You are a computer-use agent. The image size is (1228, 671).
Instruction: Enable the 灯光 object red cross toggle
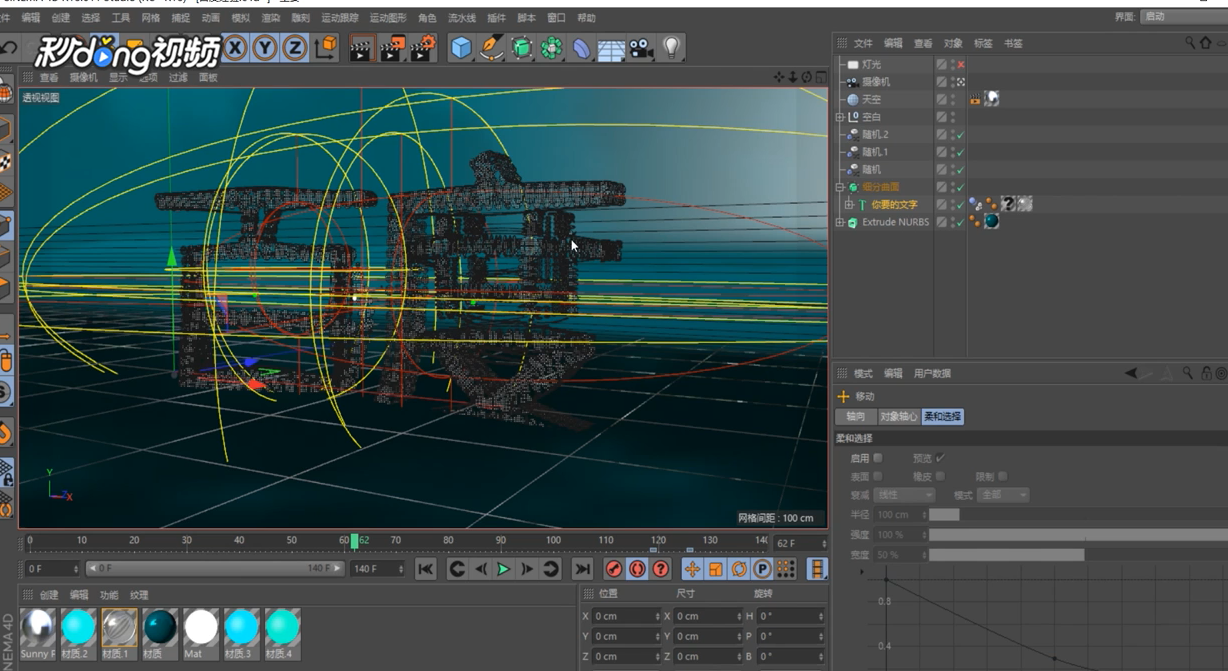(x=961, y=65)
